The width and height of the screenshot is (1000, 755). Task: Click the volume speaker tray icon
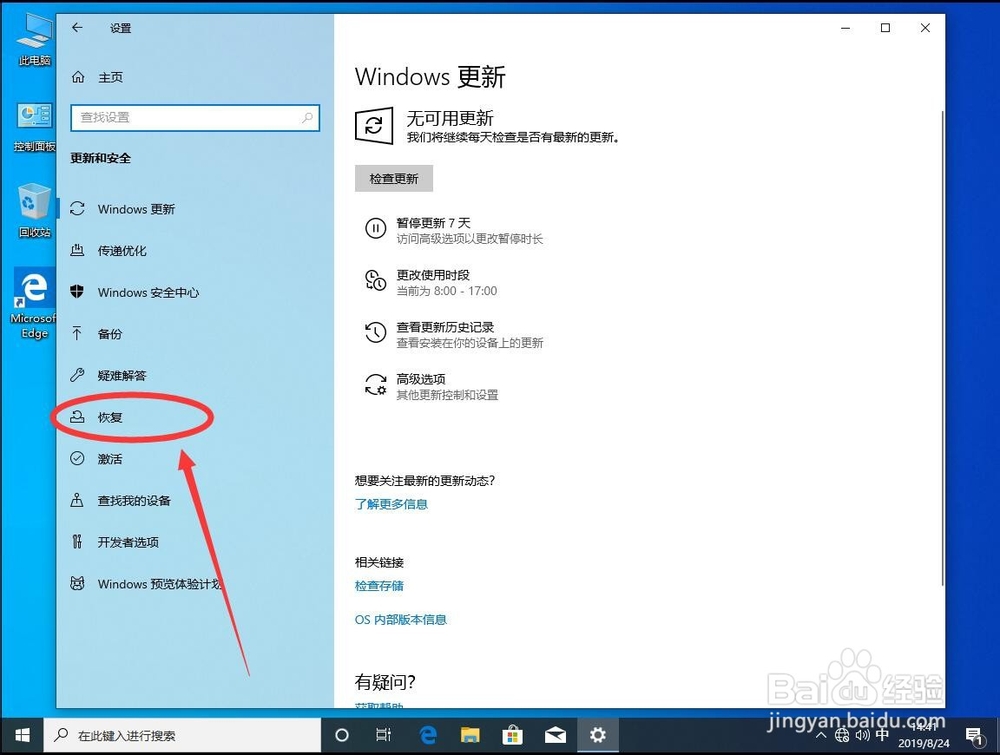pos(862,735)
